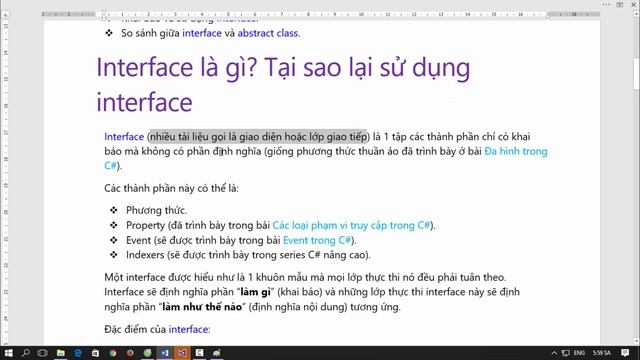Click the read mode layout window icon

click(x=620, y=4)
